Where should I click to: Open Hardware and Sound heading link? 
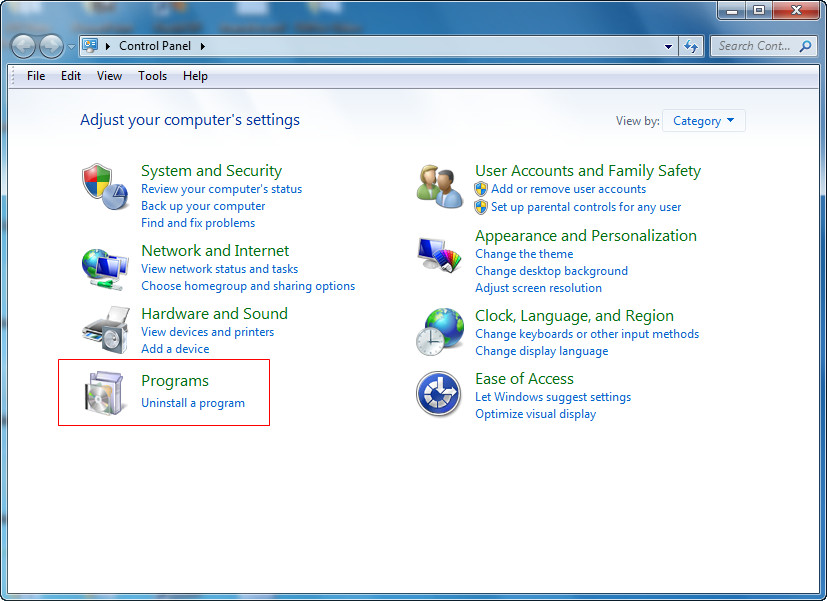215,314
